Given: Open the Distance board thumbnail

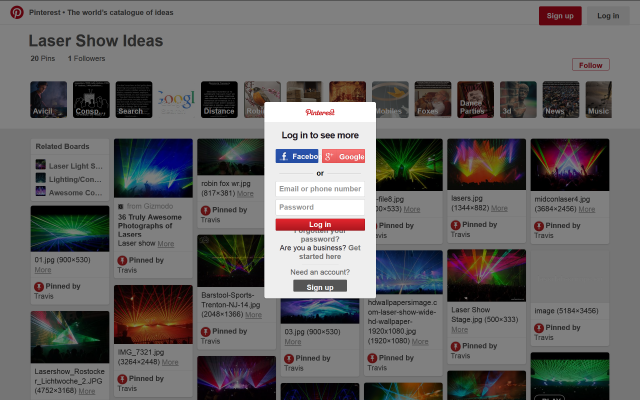Looking at the screenshot, I should (219, 100).
